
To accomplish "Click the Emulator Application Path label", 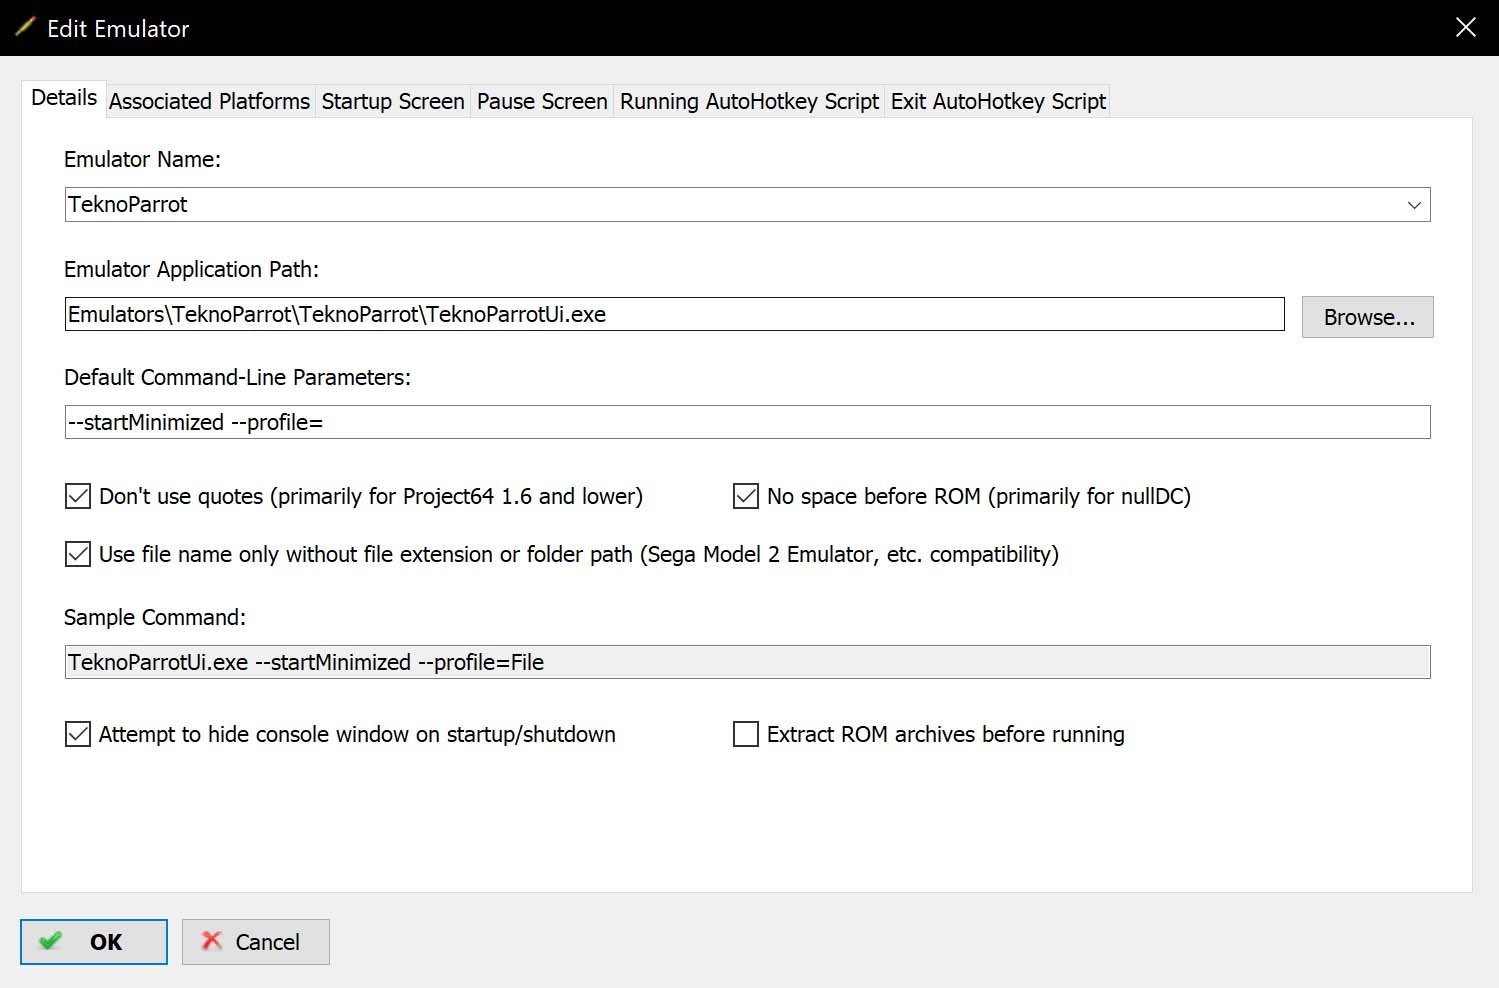I will pos(191,269).
